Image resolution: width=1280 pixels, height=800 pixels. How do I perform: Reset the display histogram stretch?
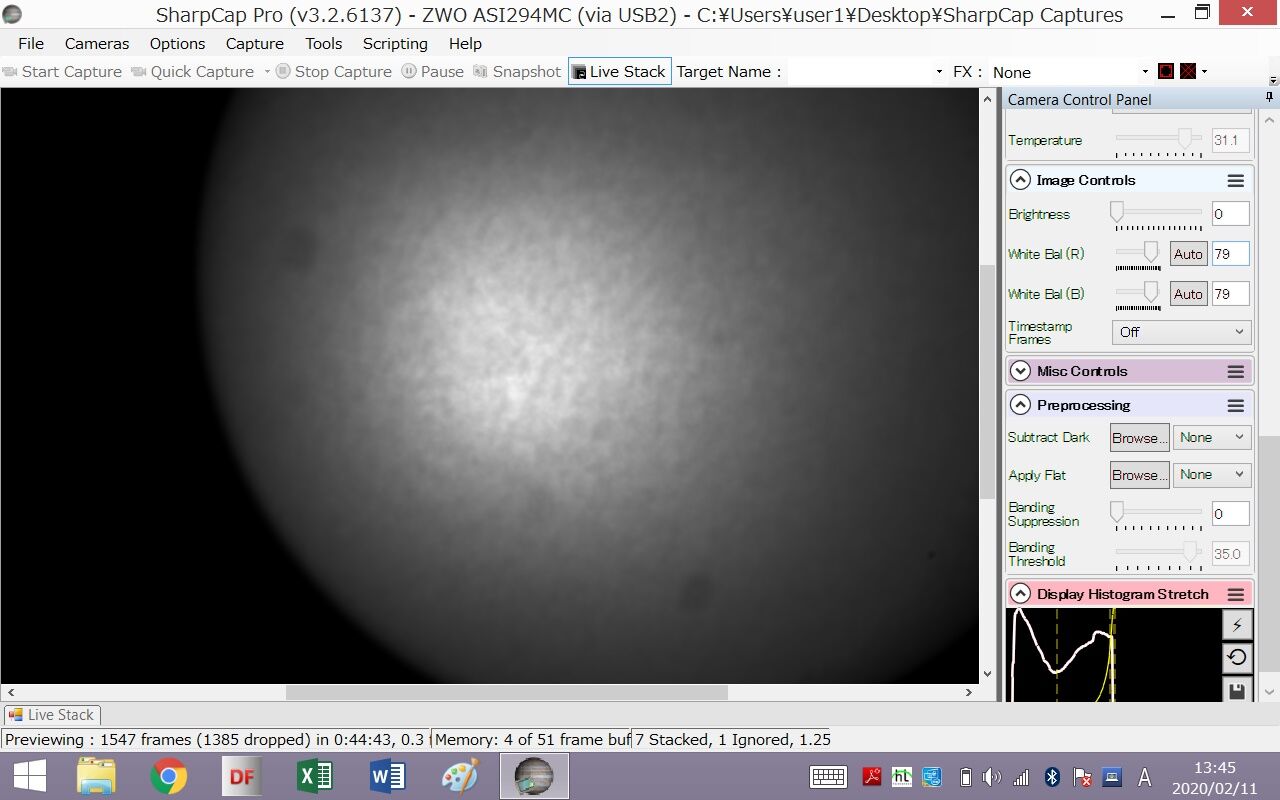pos(1237,657)
